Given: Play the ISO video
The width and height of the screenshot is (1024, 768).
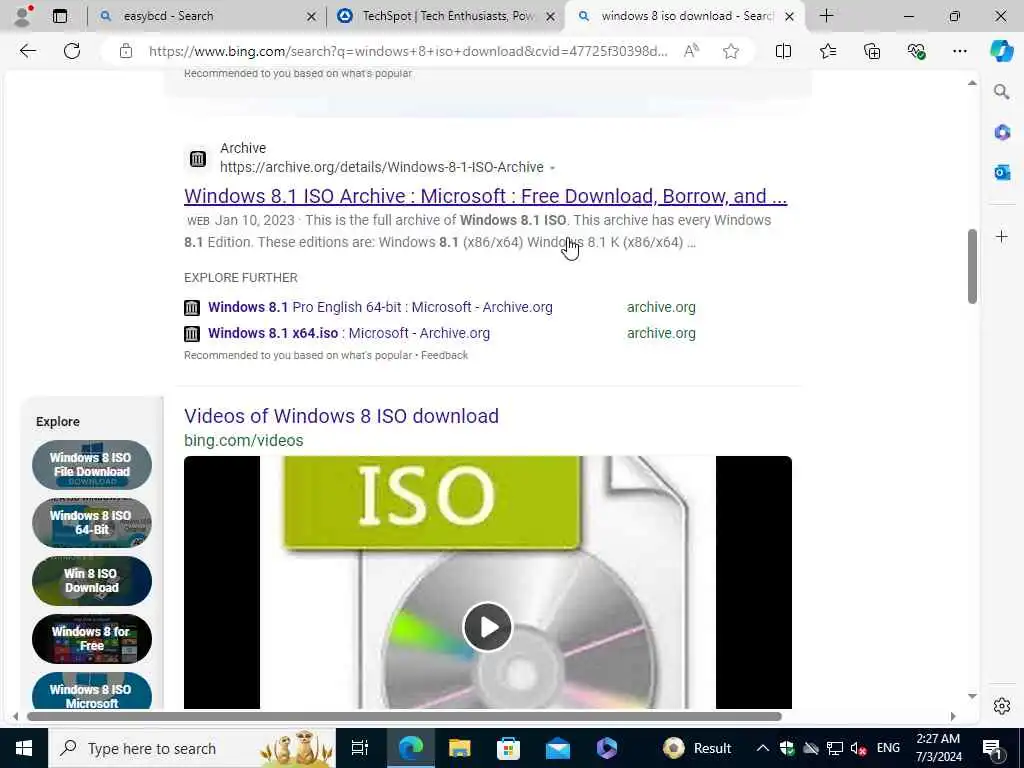Looking at the screenshot, I should coord(487,627).
